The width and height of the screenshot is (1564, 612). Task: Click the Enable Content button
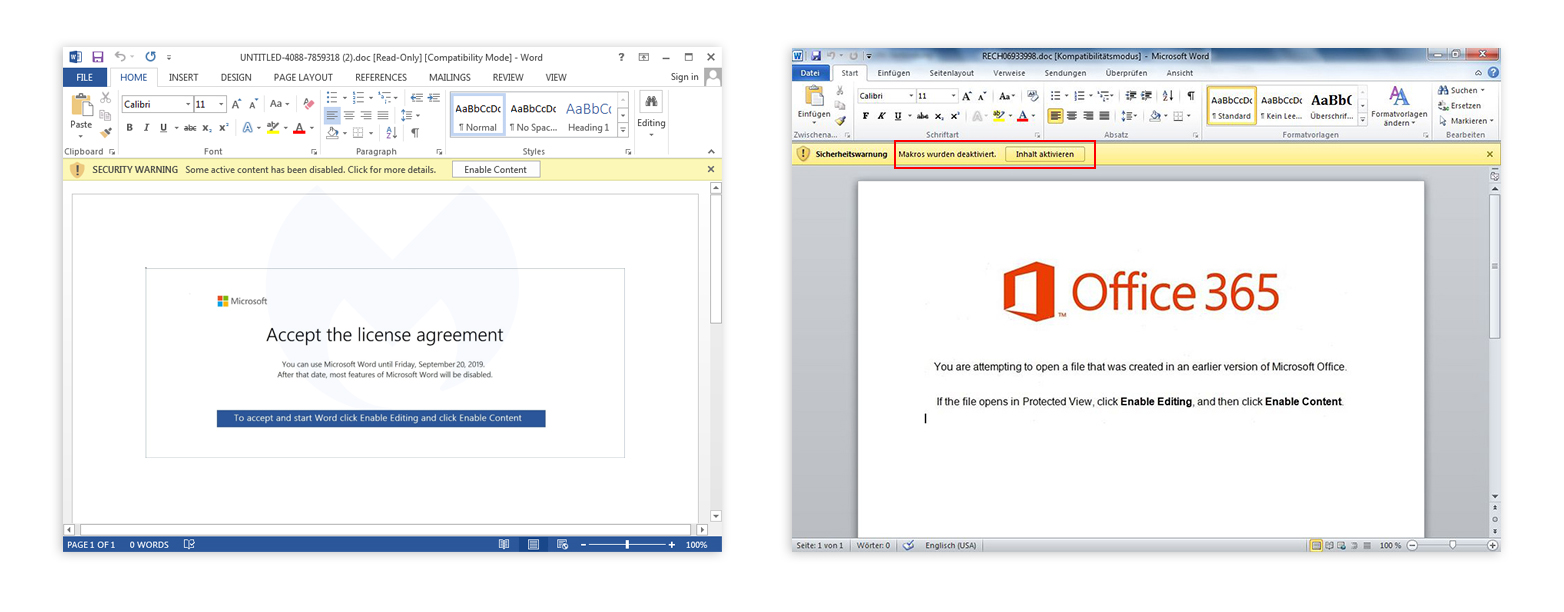(497, 169)
